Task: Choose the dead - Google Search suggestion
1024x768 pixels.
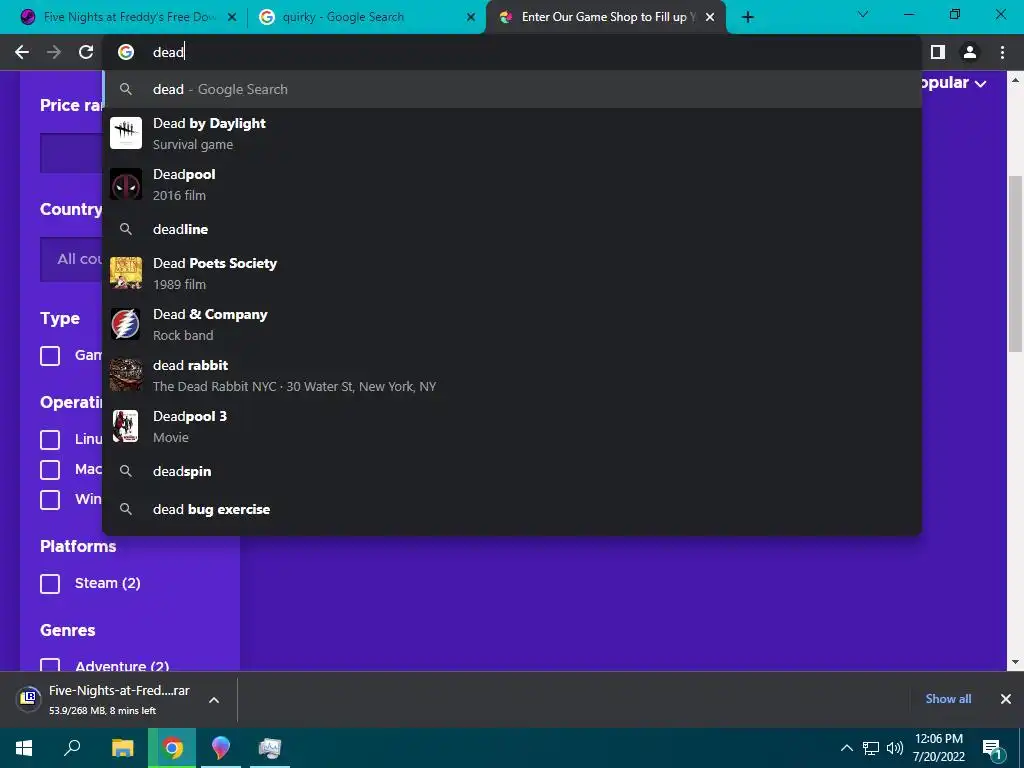Action: tap(512, 89)
